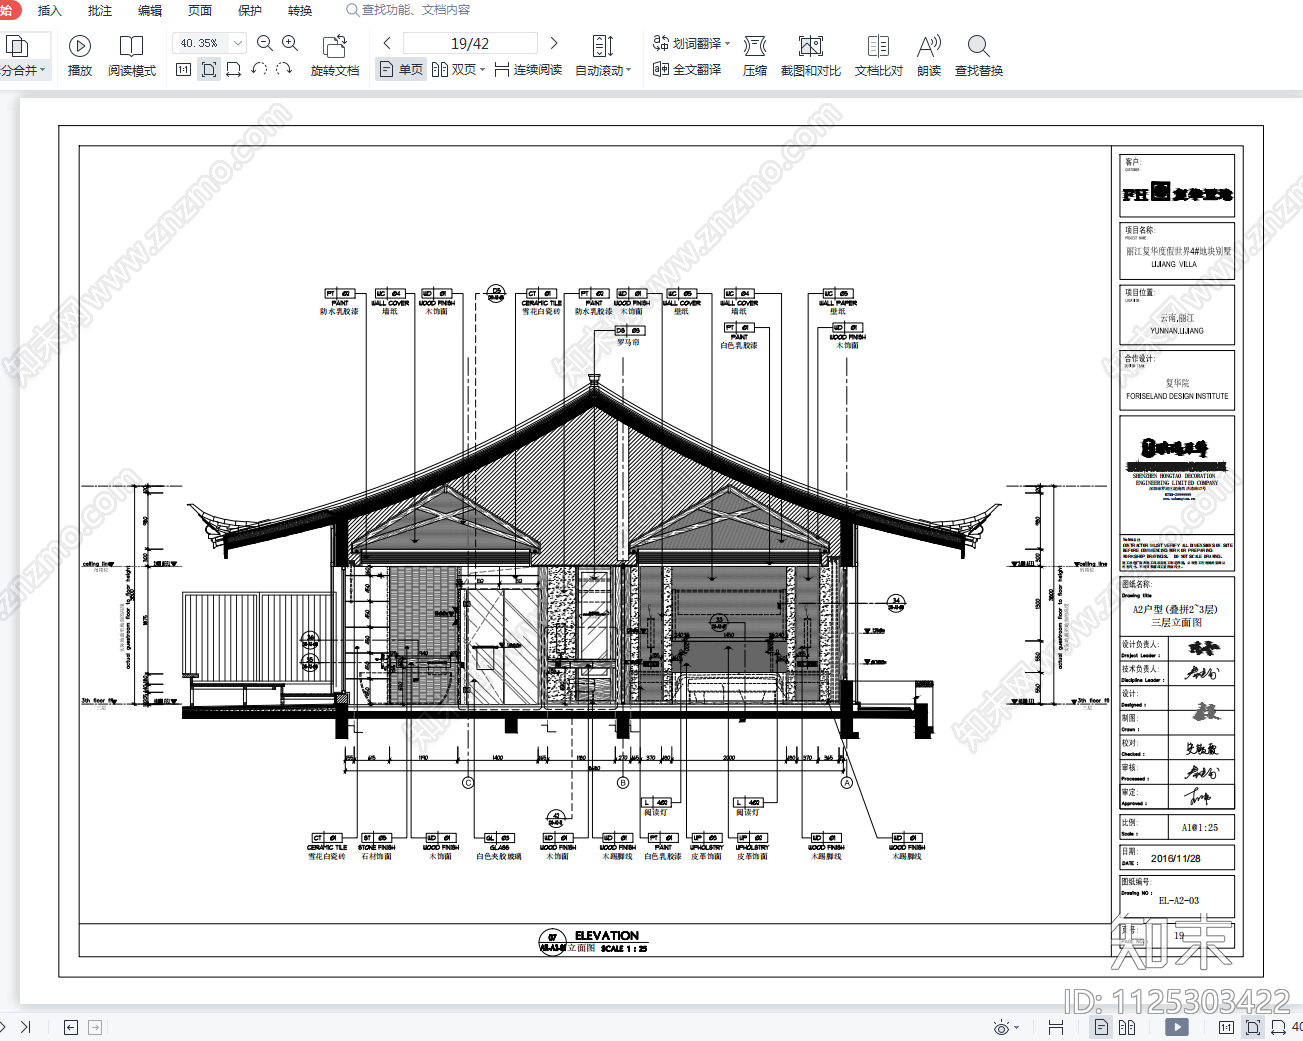Select double page icon in status bar
Image resolution: width=1303 pixels, height=1041 pixels.
(1127, 1027)
